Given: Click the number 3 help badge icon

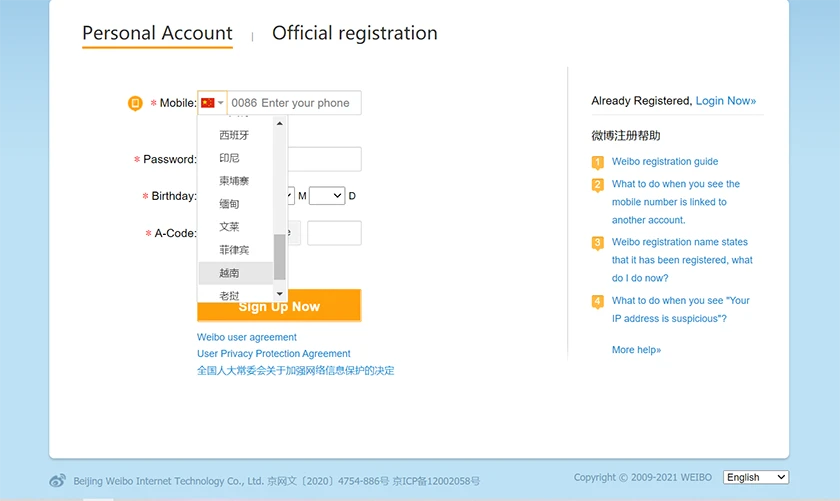Looking at the screenshot, I should tap(598, 243).
